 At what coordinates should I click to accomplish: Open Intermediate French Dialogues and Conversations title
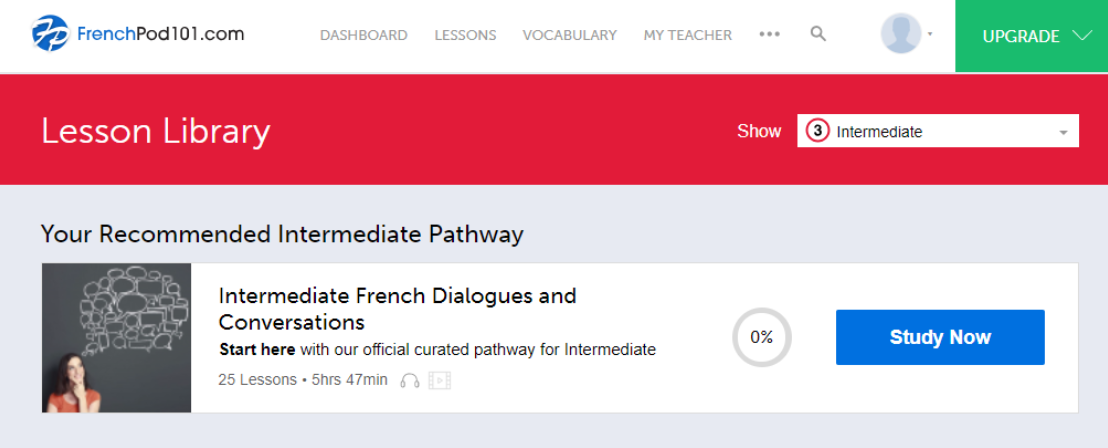click(397, 309)
